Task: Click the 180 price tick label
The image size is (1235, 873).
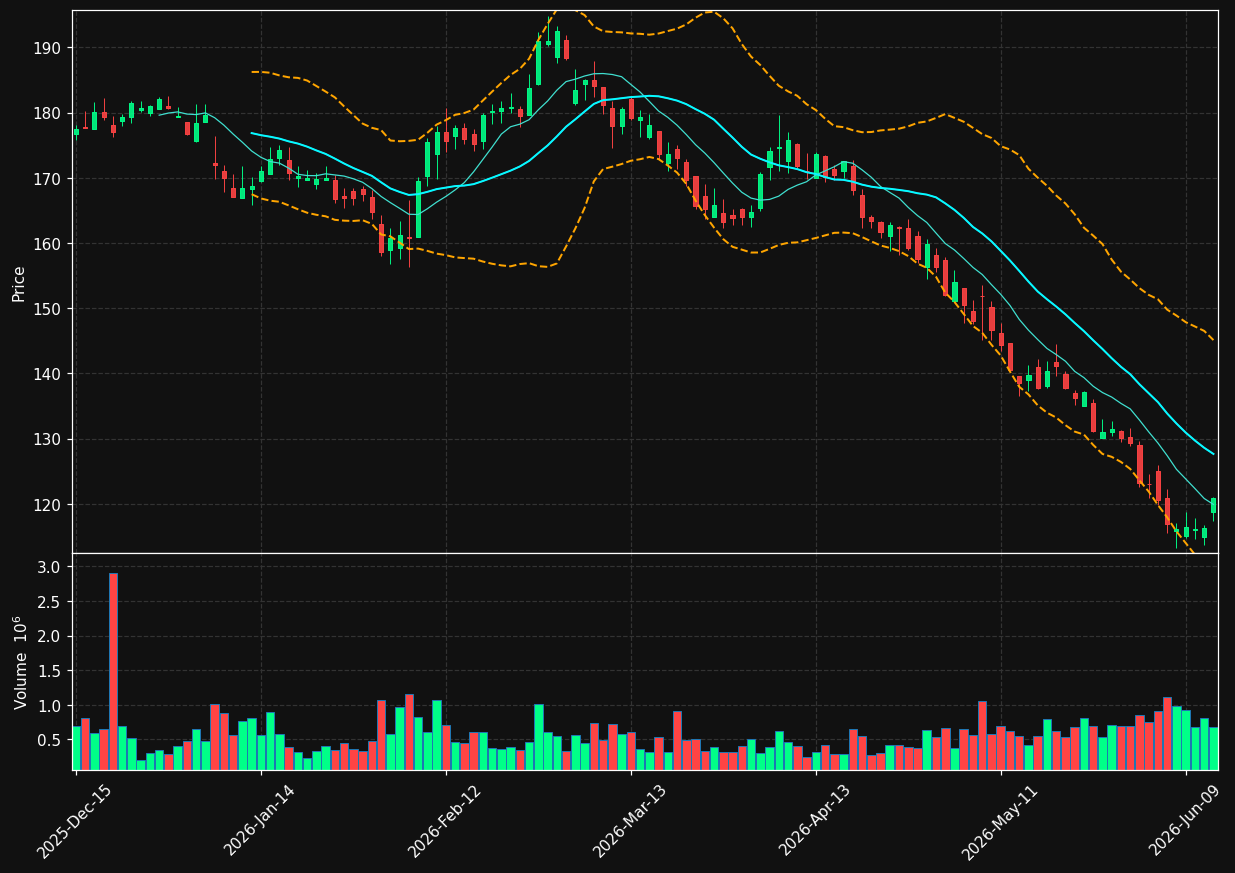Action: pos(48,113)
